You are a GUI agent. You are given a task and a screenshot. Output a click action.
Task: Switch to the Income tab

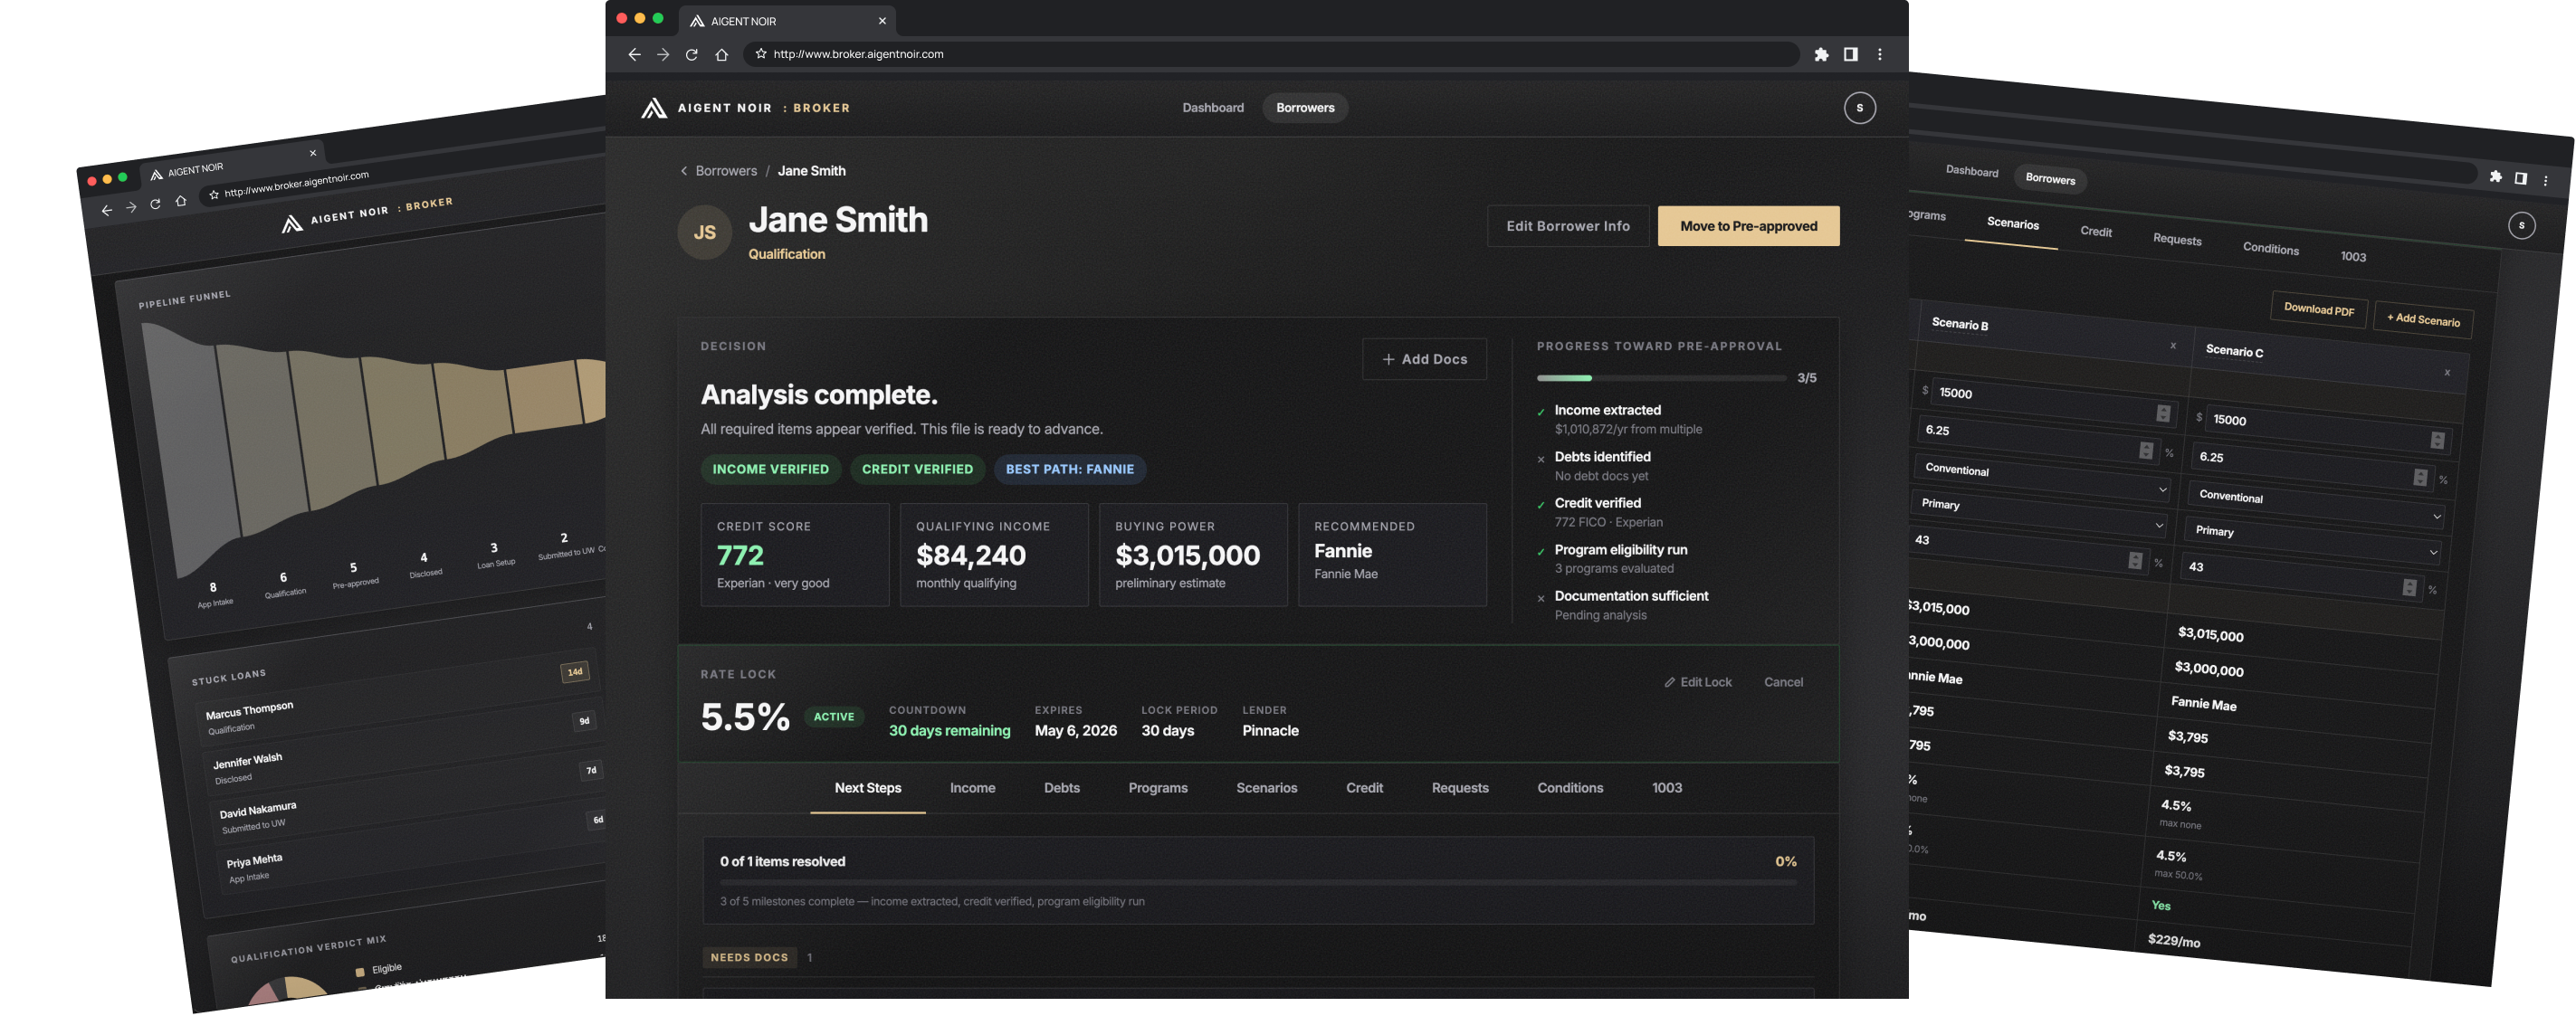pyautogui.click(x=972, y=788)
